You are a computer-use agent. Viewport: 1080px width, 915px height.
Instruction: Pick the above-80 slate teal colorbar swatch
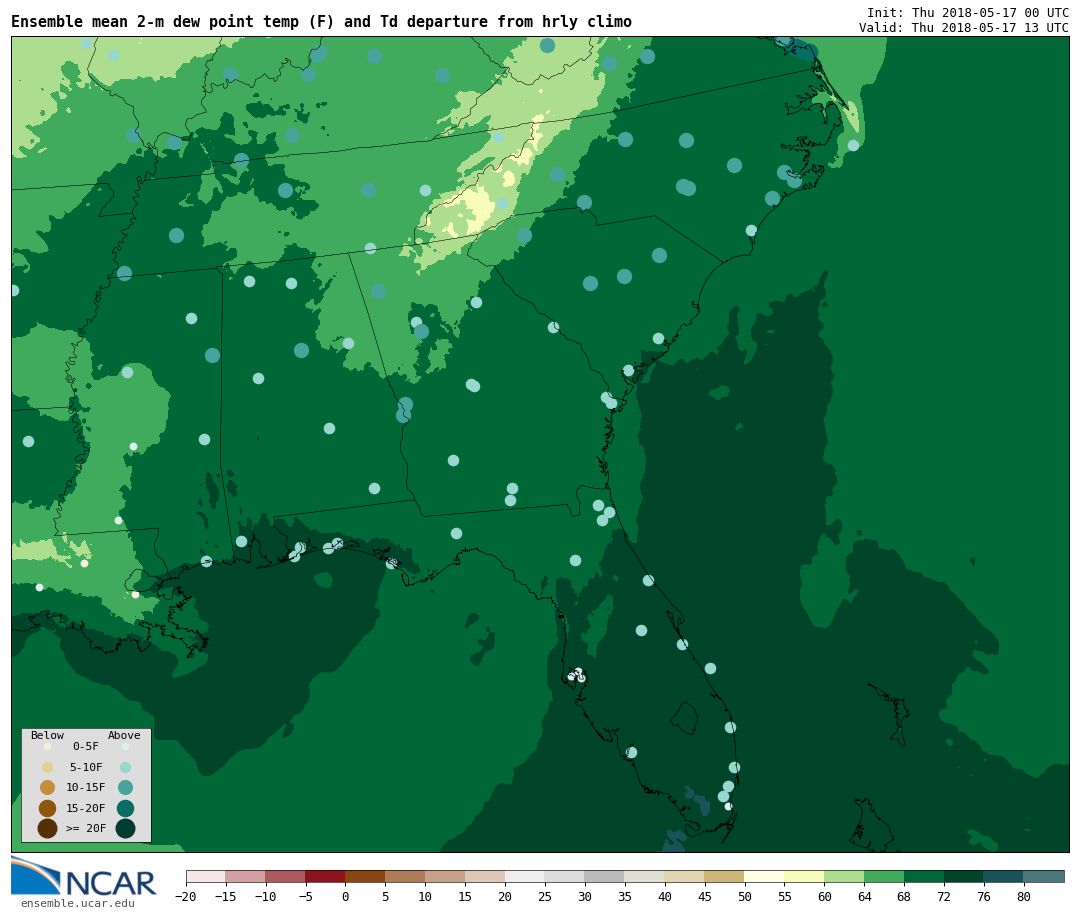(1044, 876)
